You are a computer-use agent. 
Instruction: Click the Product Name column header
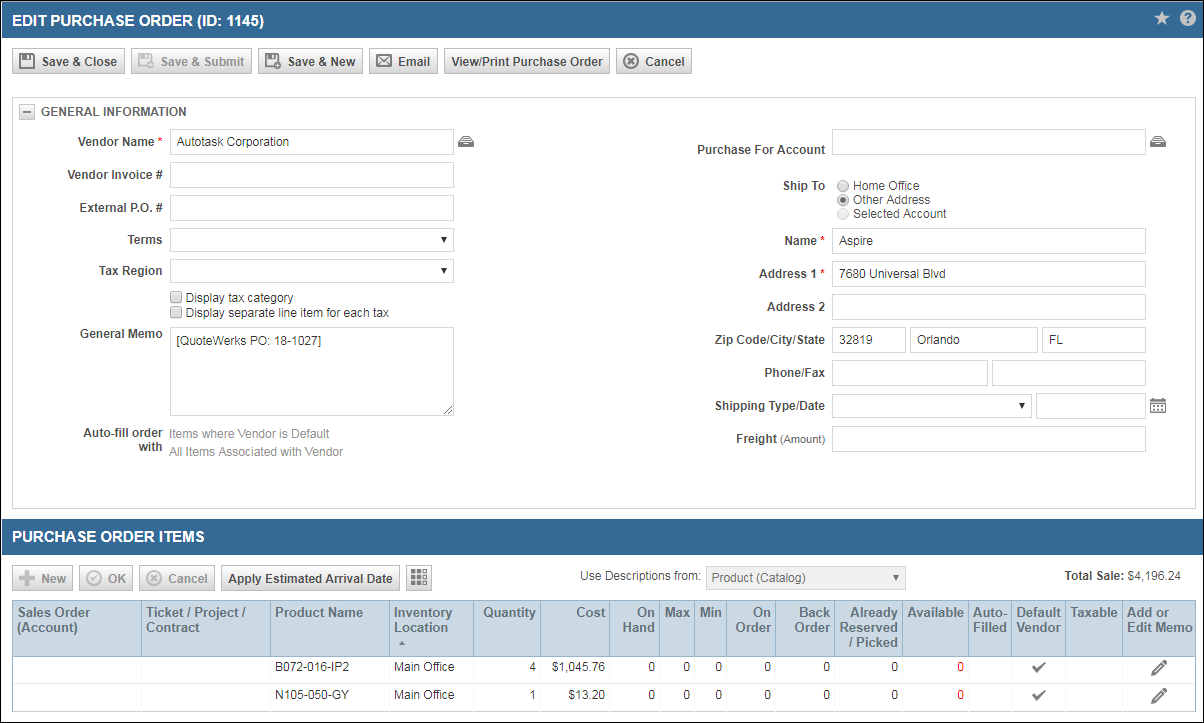(319, 613)
